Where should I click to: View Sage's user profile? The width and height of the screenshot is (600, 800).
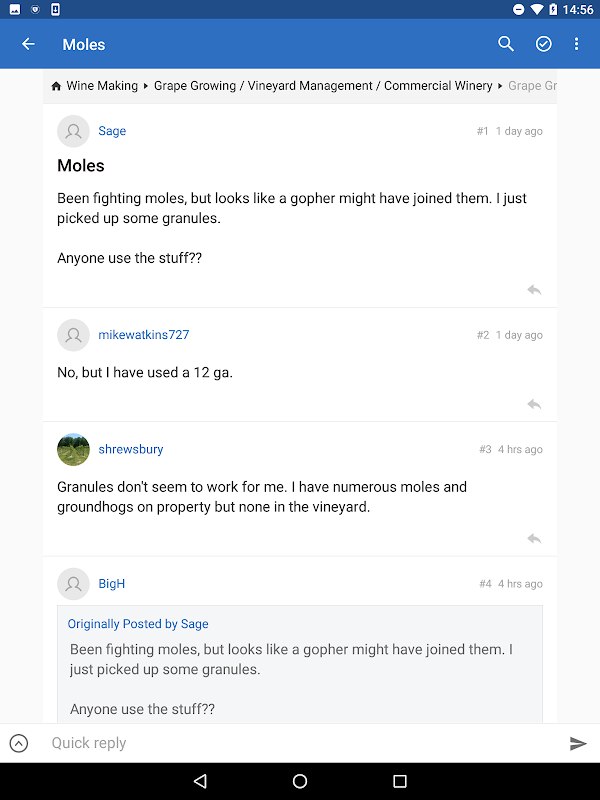112,131
